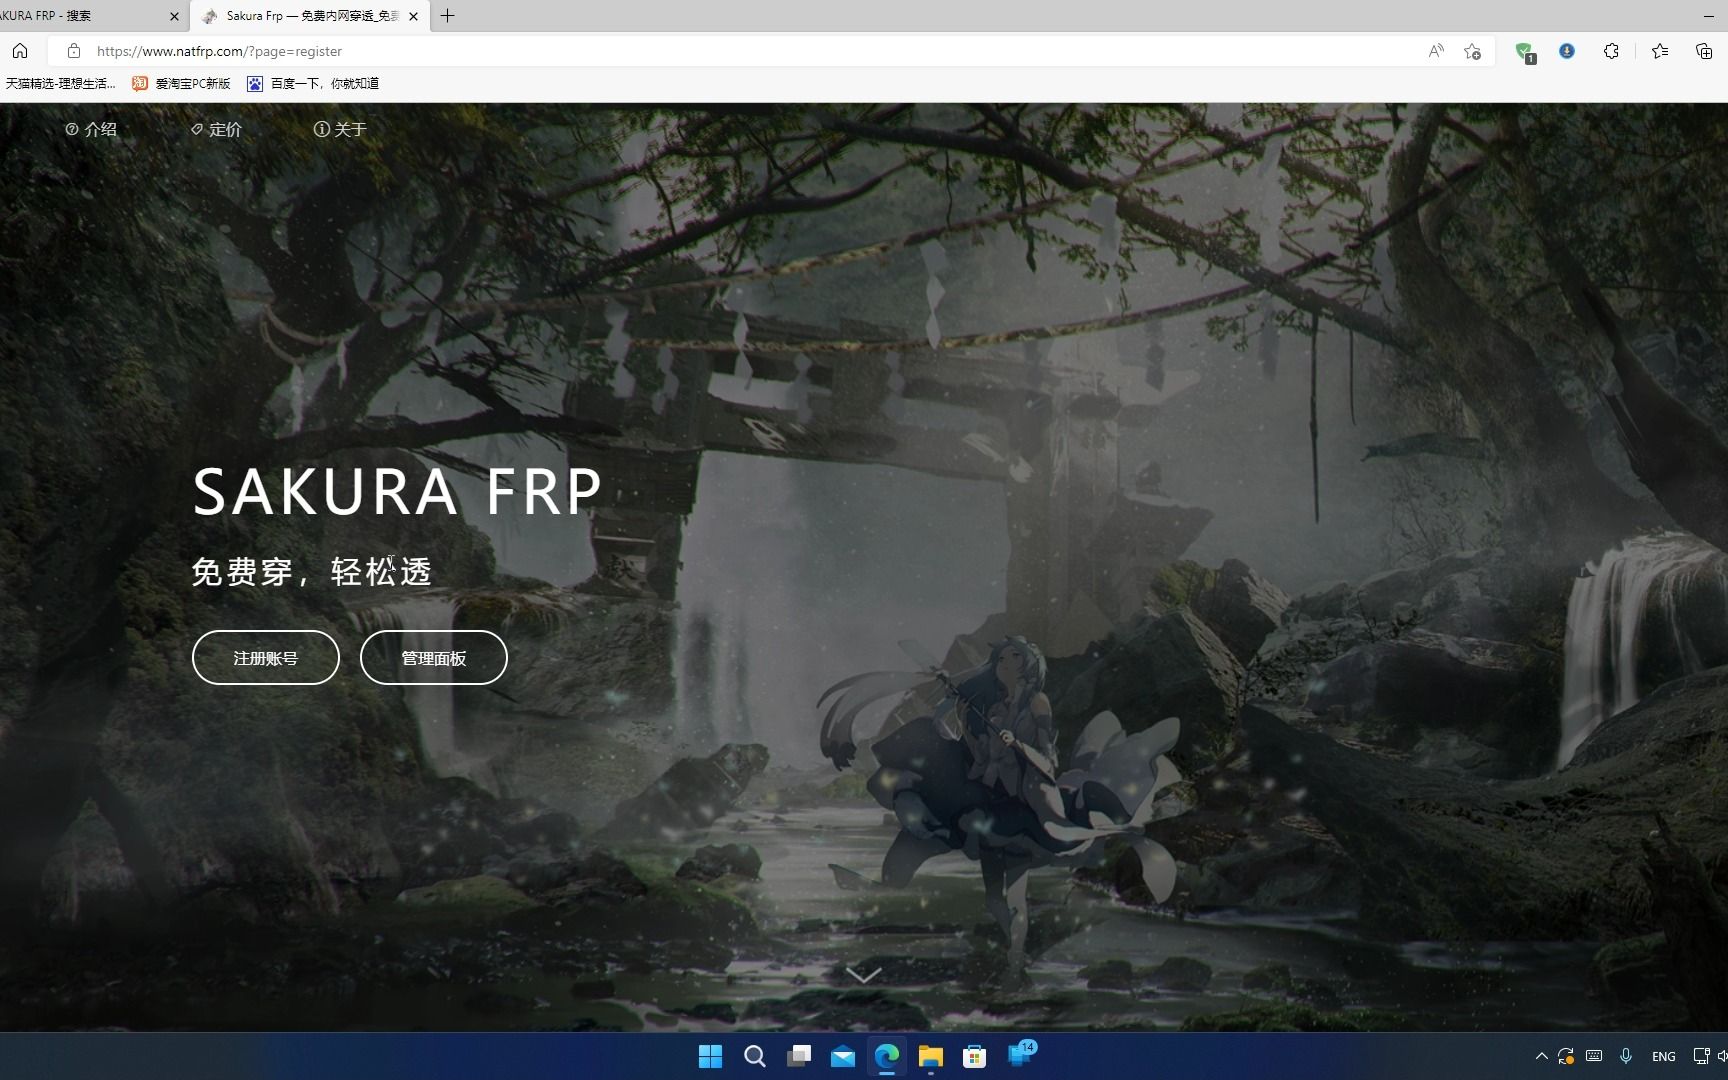Click the scroll-down chevron arrow

pos(864,974)
